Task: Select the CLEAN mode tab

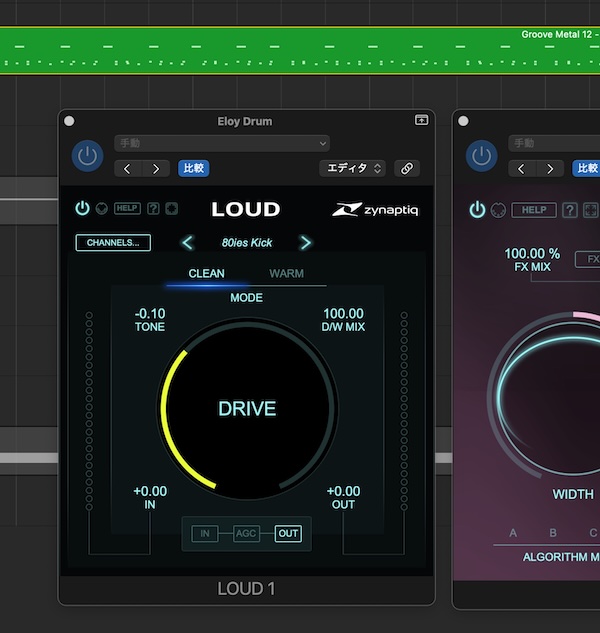Action: [206, 273]
